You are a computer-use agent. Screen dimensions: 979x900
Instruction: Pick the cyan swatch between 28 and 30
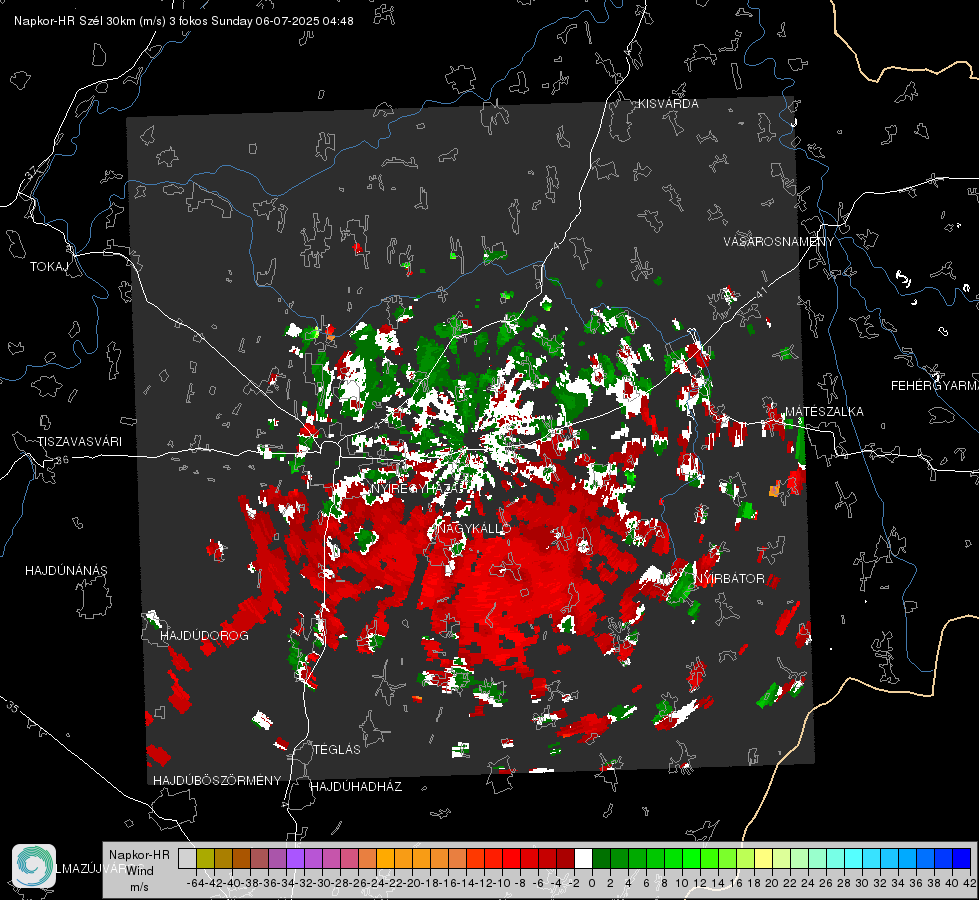click(x=854, y=858)
